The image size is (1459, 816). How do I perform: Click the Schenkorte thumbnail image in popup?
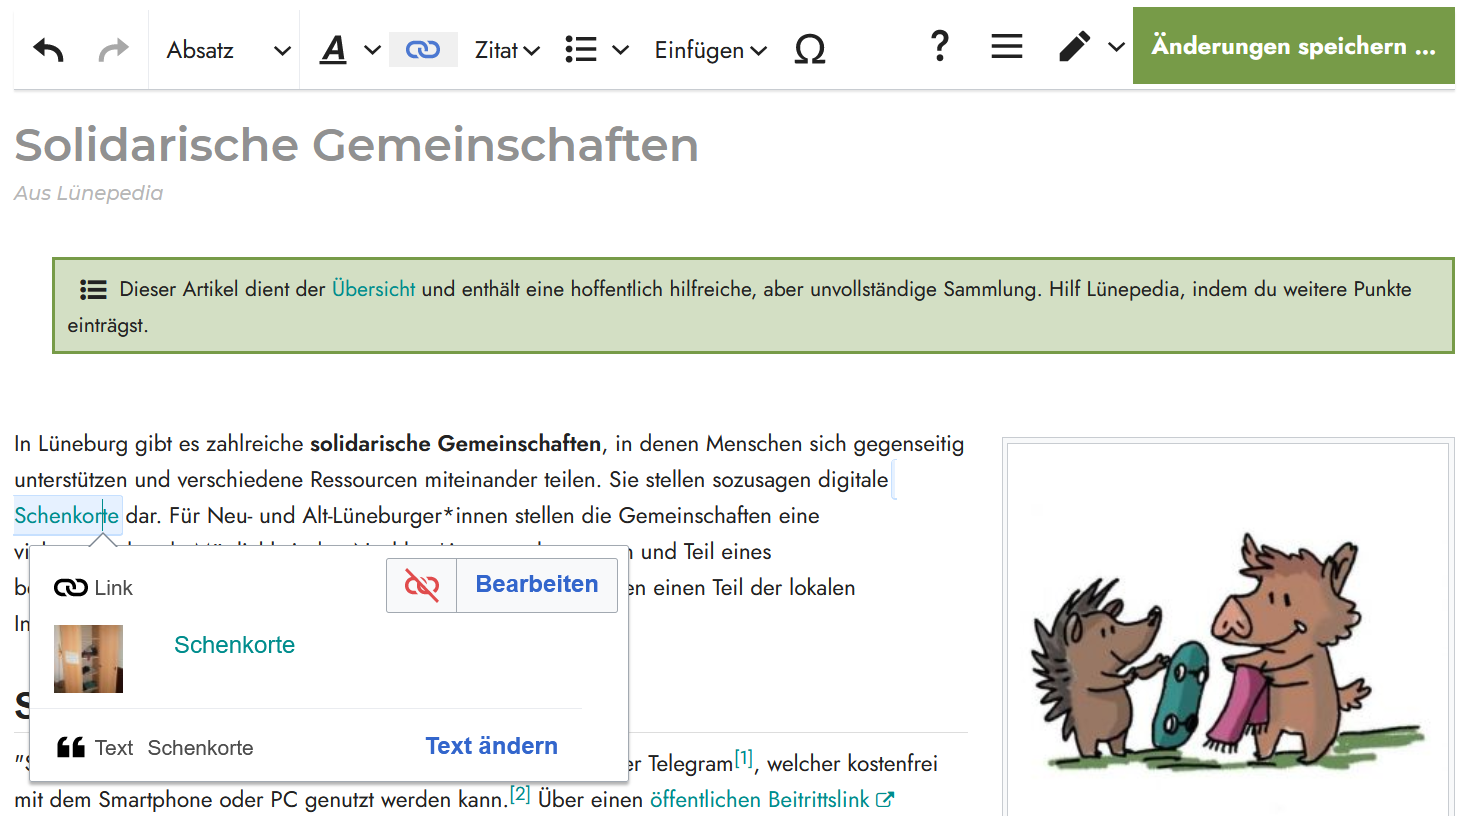coord(88,659)
